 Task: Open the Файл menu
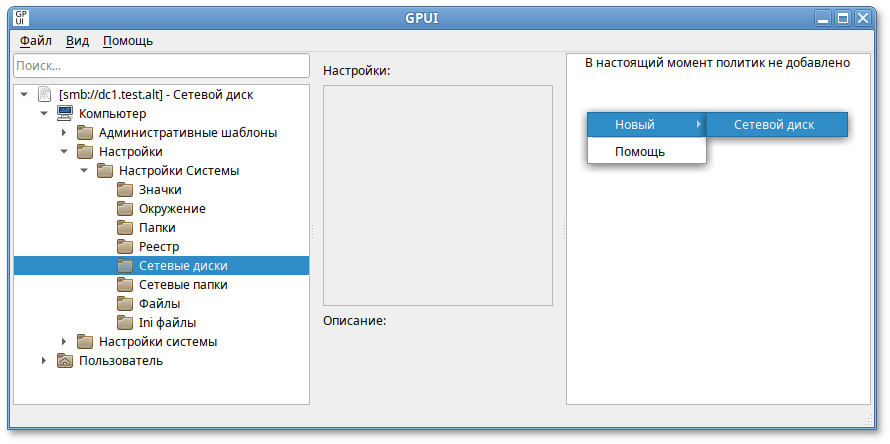coord(36,41)
